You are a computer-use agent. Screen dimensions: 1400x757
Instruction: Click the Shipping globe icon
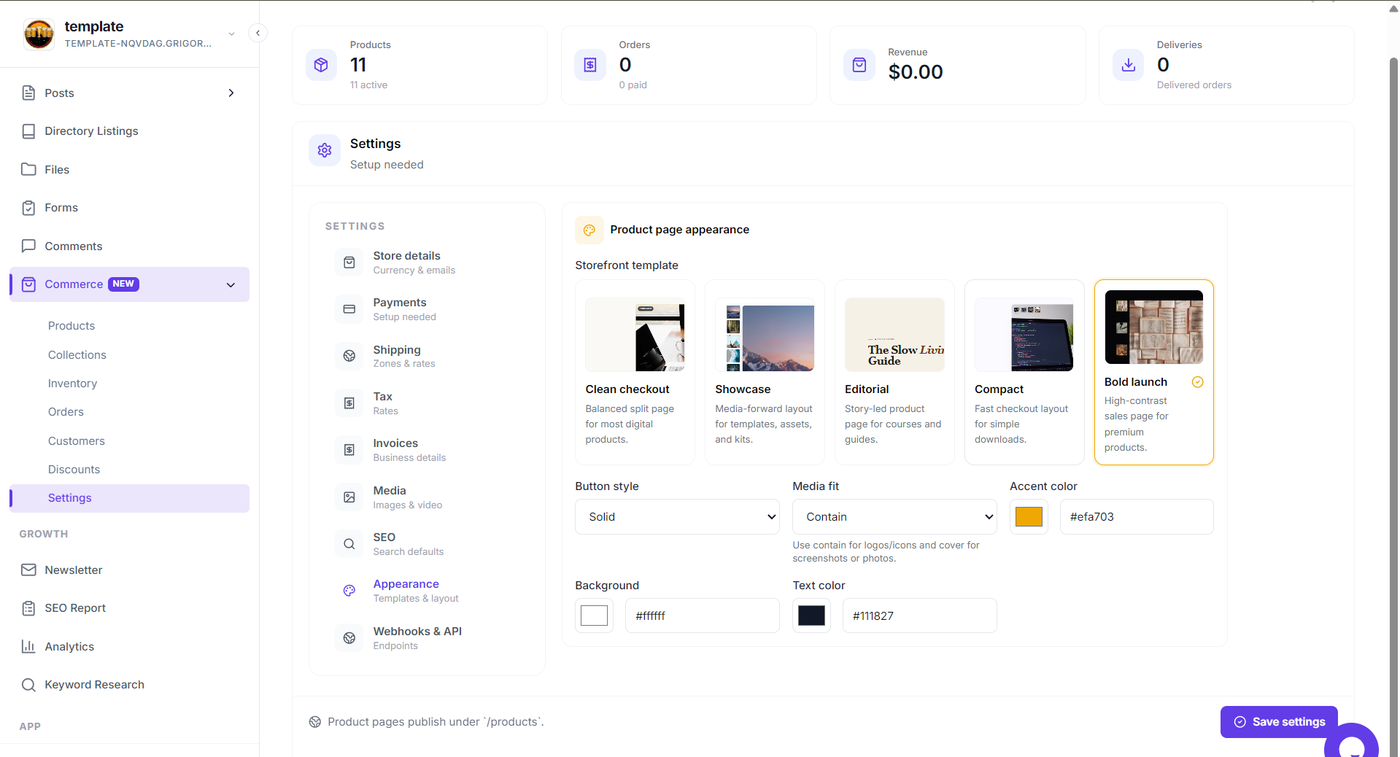349,356
